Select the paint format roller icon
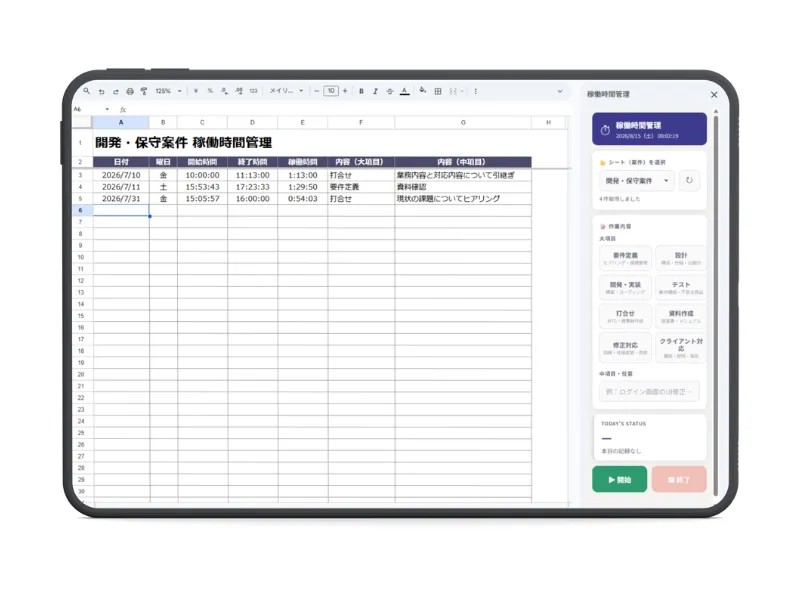The width and height of the screenshot is (800, 600). click(144, 91)
